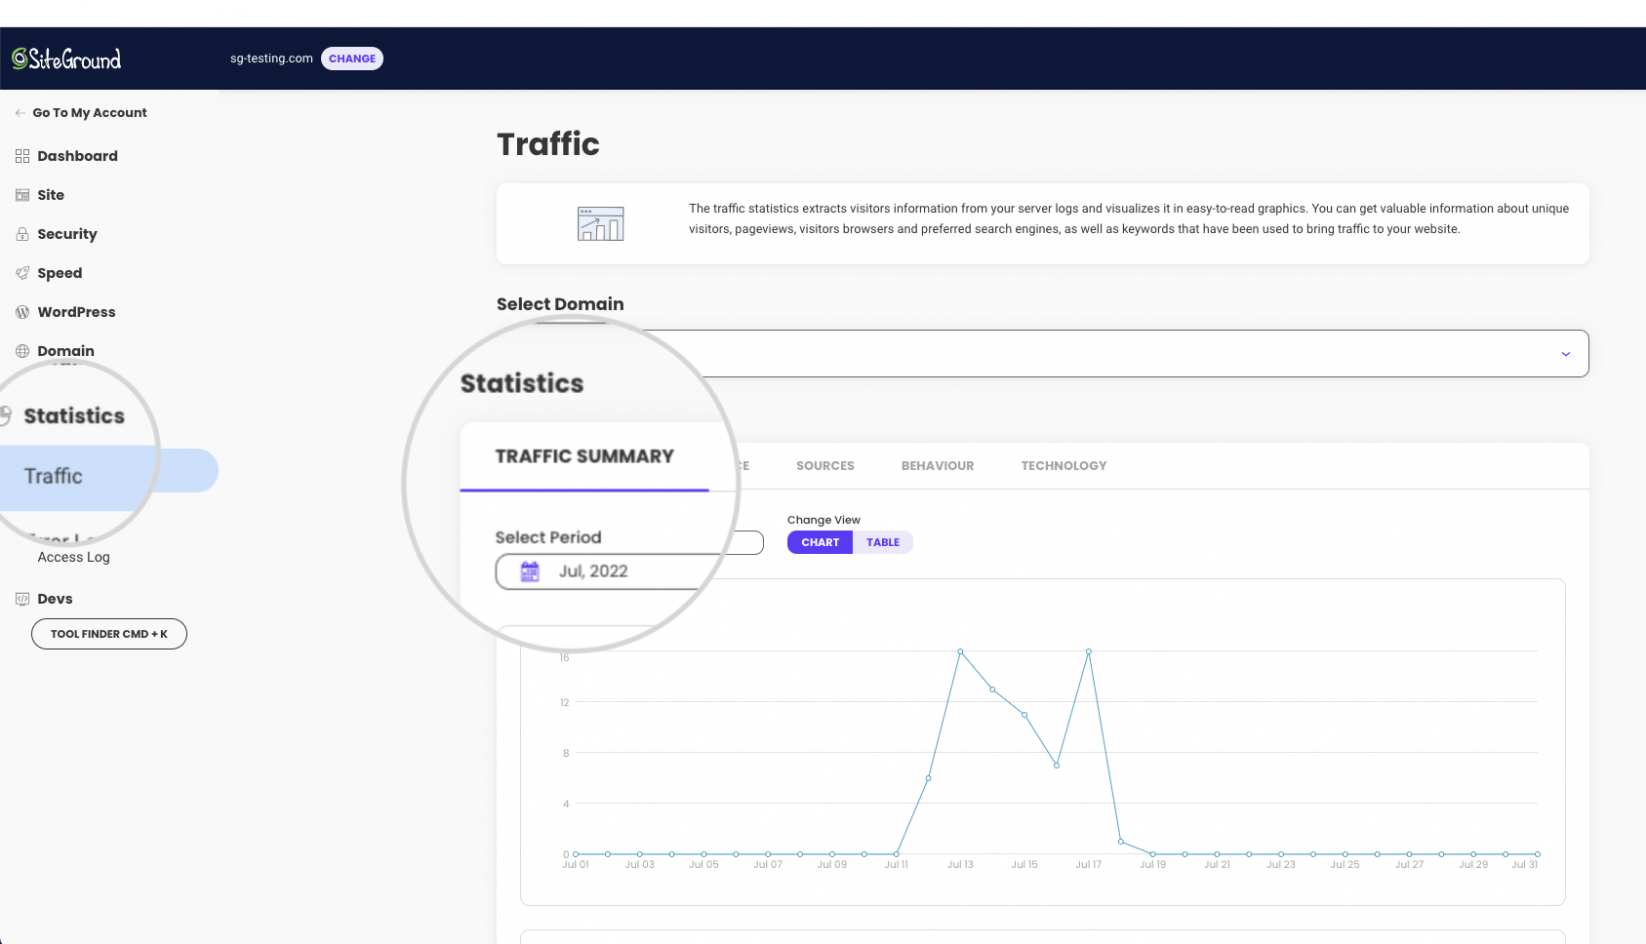Click the WordPress logo icon
The width and height of the screenshot is (1646, 944).
pyautogui.click(x=22, y=312)
